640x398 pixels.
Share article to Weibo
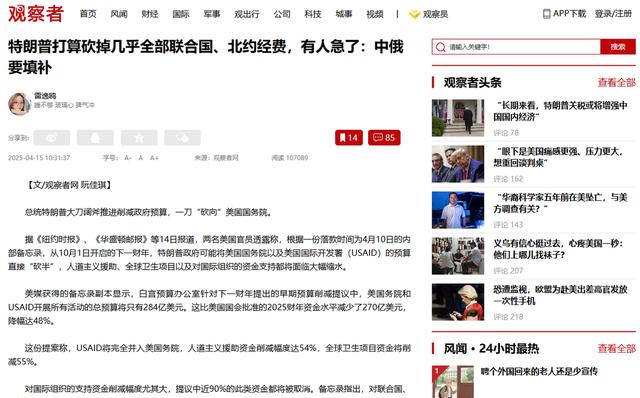(51, 138)
